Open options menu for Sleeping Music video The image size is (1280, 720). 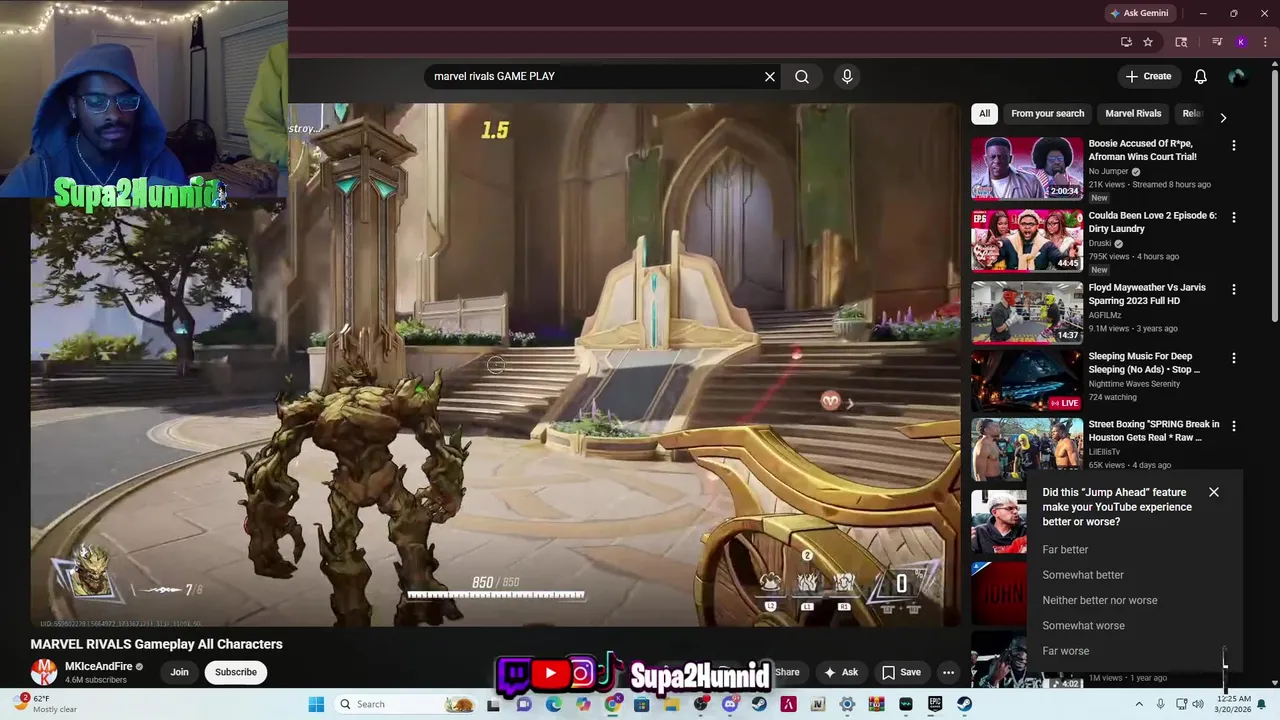click(1233, 358)
